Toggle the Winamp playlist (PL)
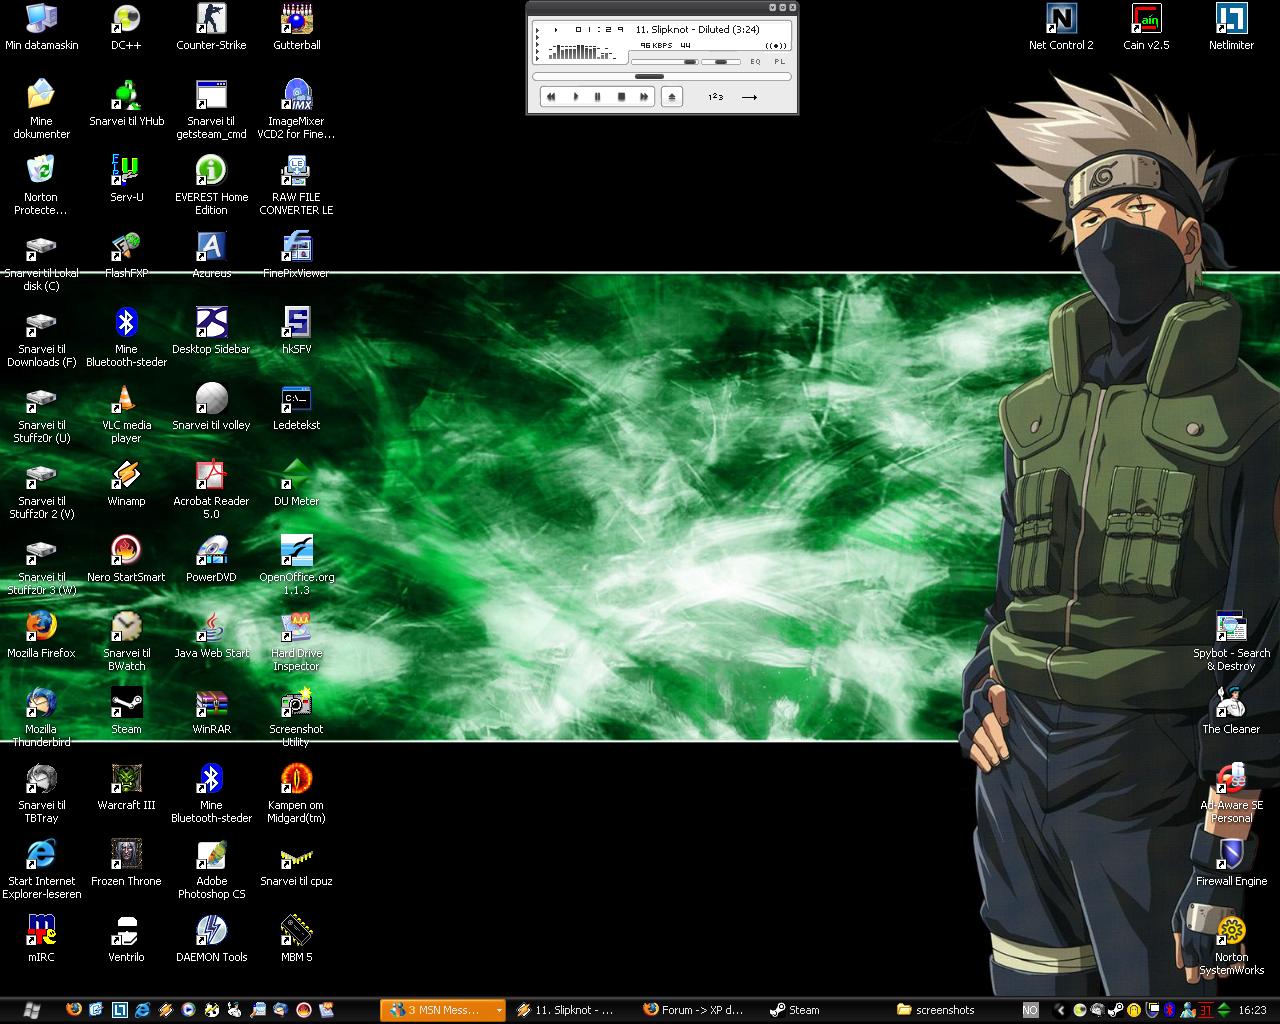1280x1024 pixels. click(x=780, y=62)
